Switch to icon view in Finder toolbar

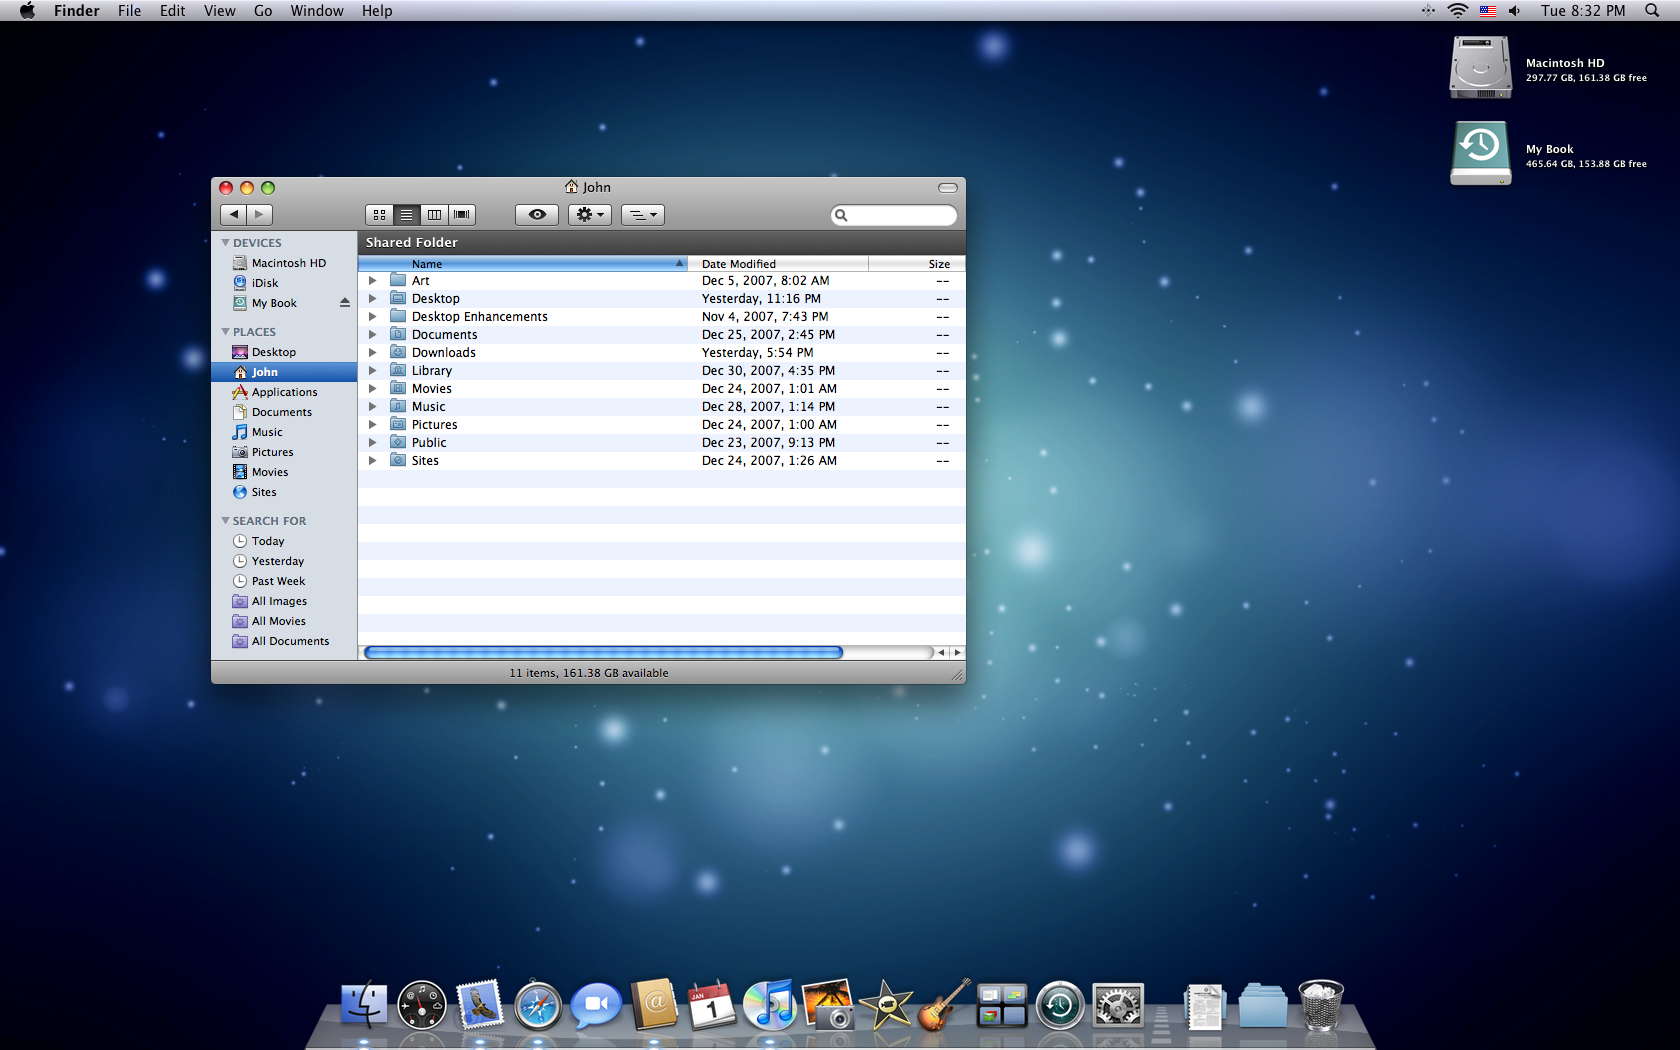click(x=379, y=215)
